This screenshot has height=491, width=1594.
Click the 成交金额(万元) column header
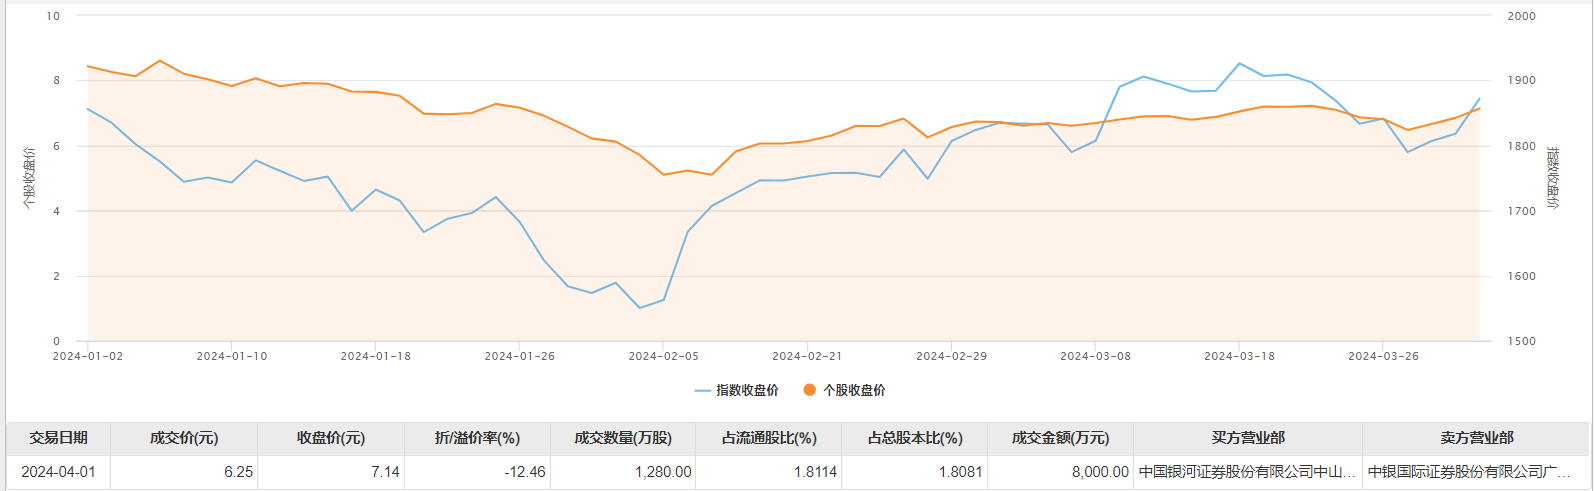tap(1060, 438)
